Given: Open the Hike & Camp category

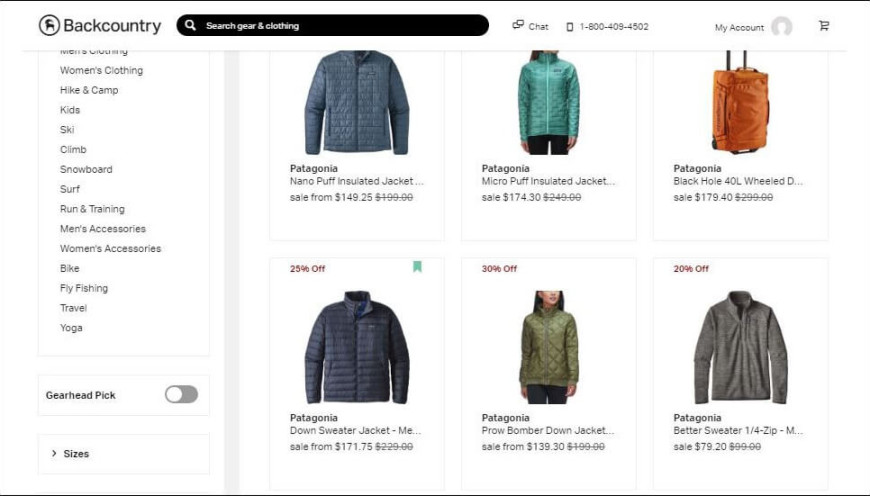Looking at the screenshot, I should pos(89,90).
